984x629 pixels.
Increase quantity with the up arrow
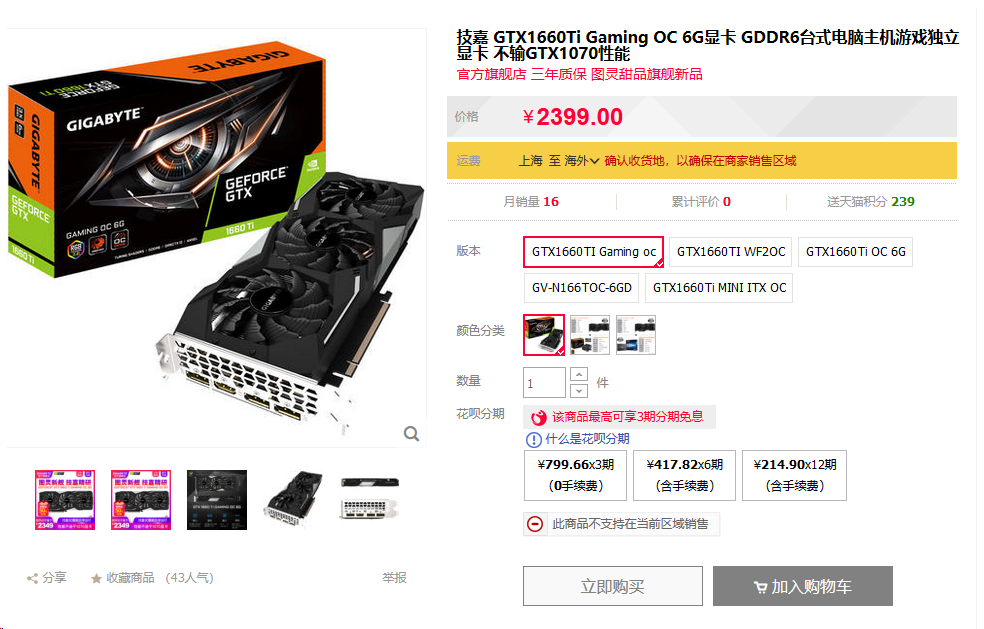click(x=579, y=375)
